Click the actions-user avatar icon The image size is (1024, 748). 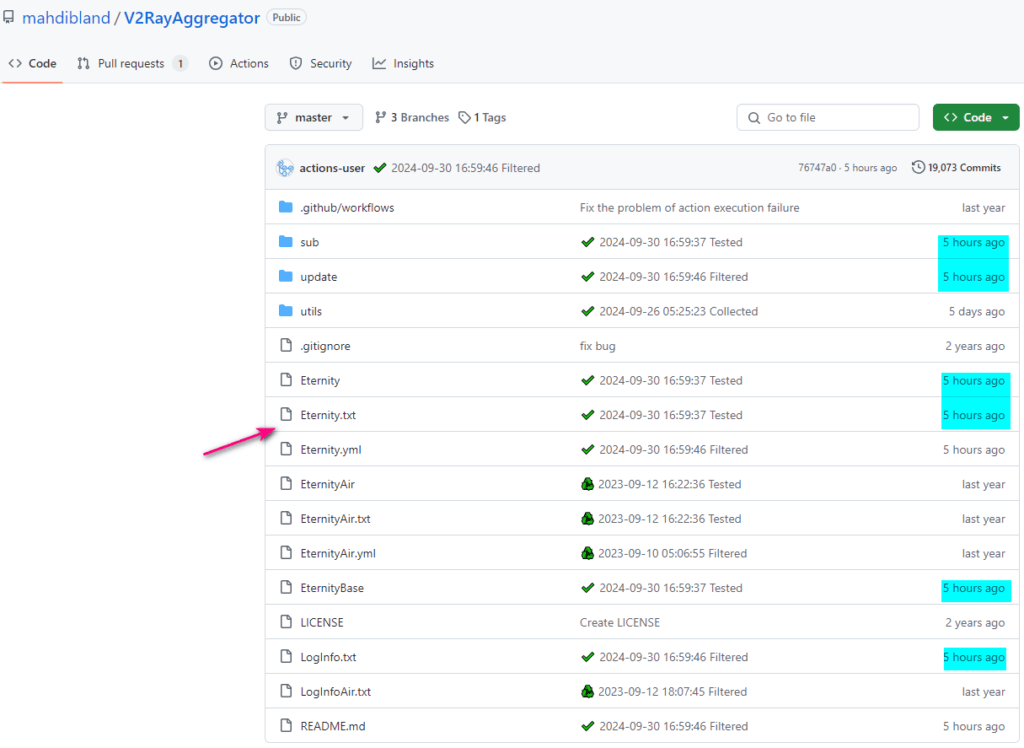[x=285, y=168]
